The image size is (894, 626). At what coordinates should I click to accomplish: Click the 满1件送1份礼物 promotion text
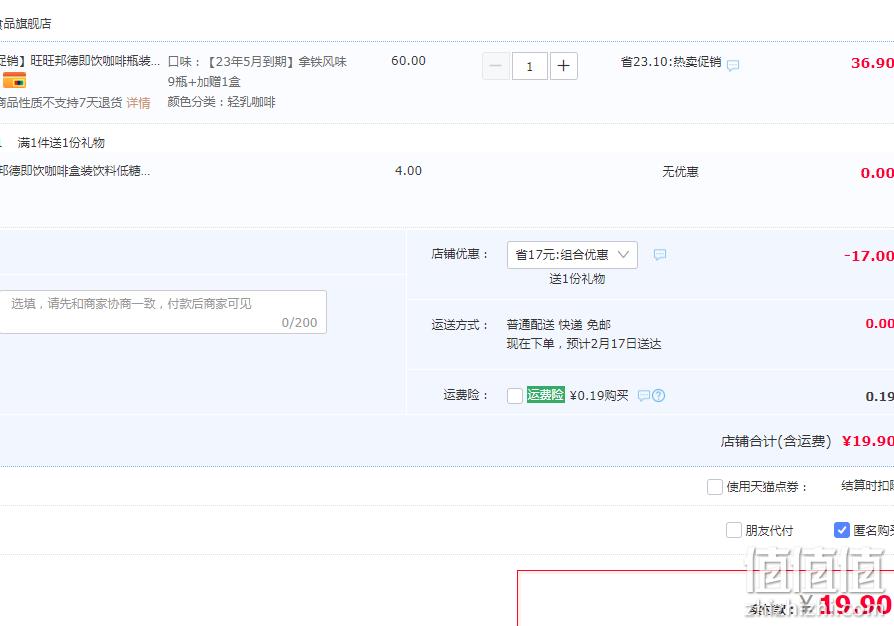tap(61, 143)
